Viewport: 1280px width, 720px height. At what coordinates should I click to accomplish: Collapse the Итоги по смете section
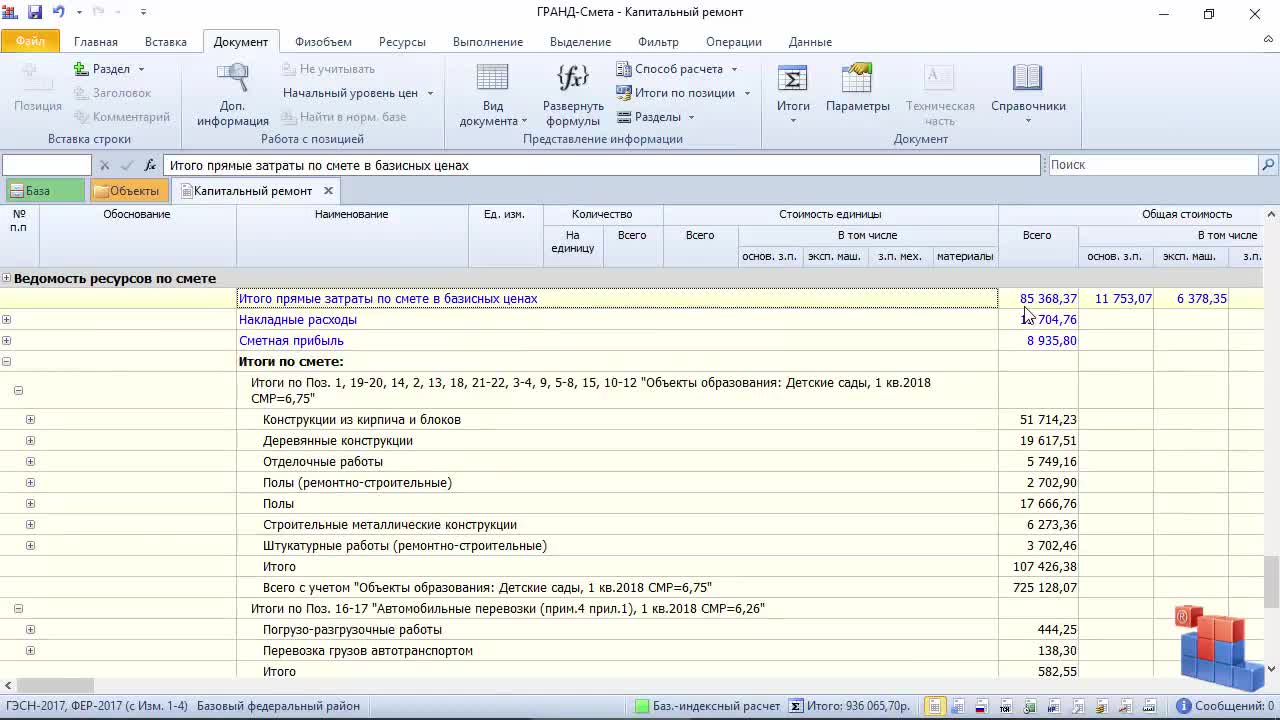pos(7,362)
